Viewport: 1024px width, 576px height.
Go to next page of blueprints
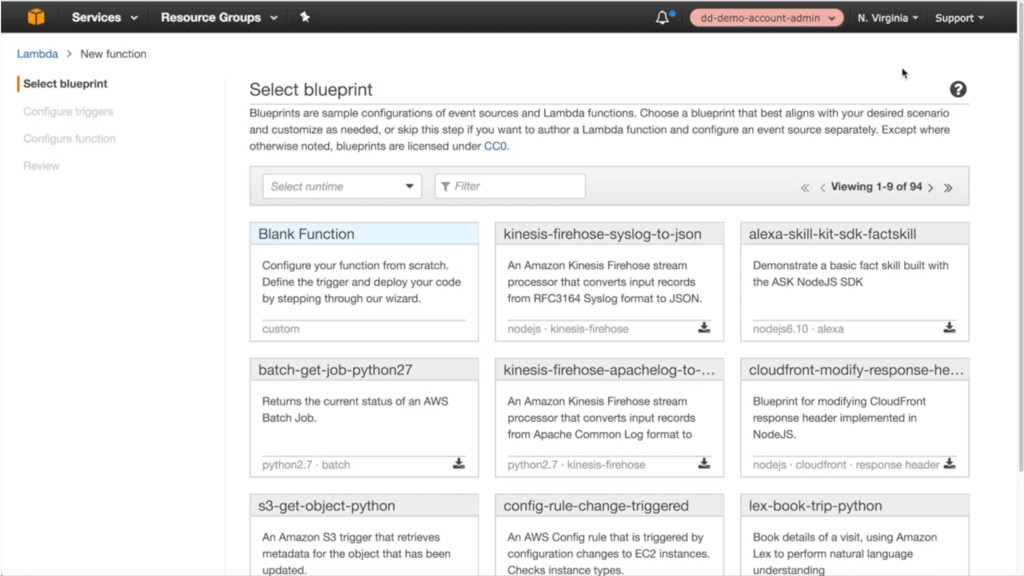click(931, 188)
